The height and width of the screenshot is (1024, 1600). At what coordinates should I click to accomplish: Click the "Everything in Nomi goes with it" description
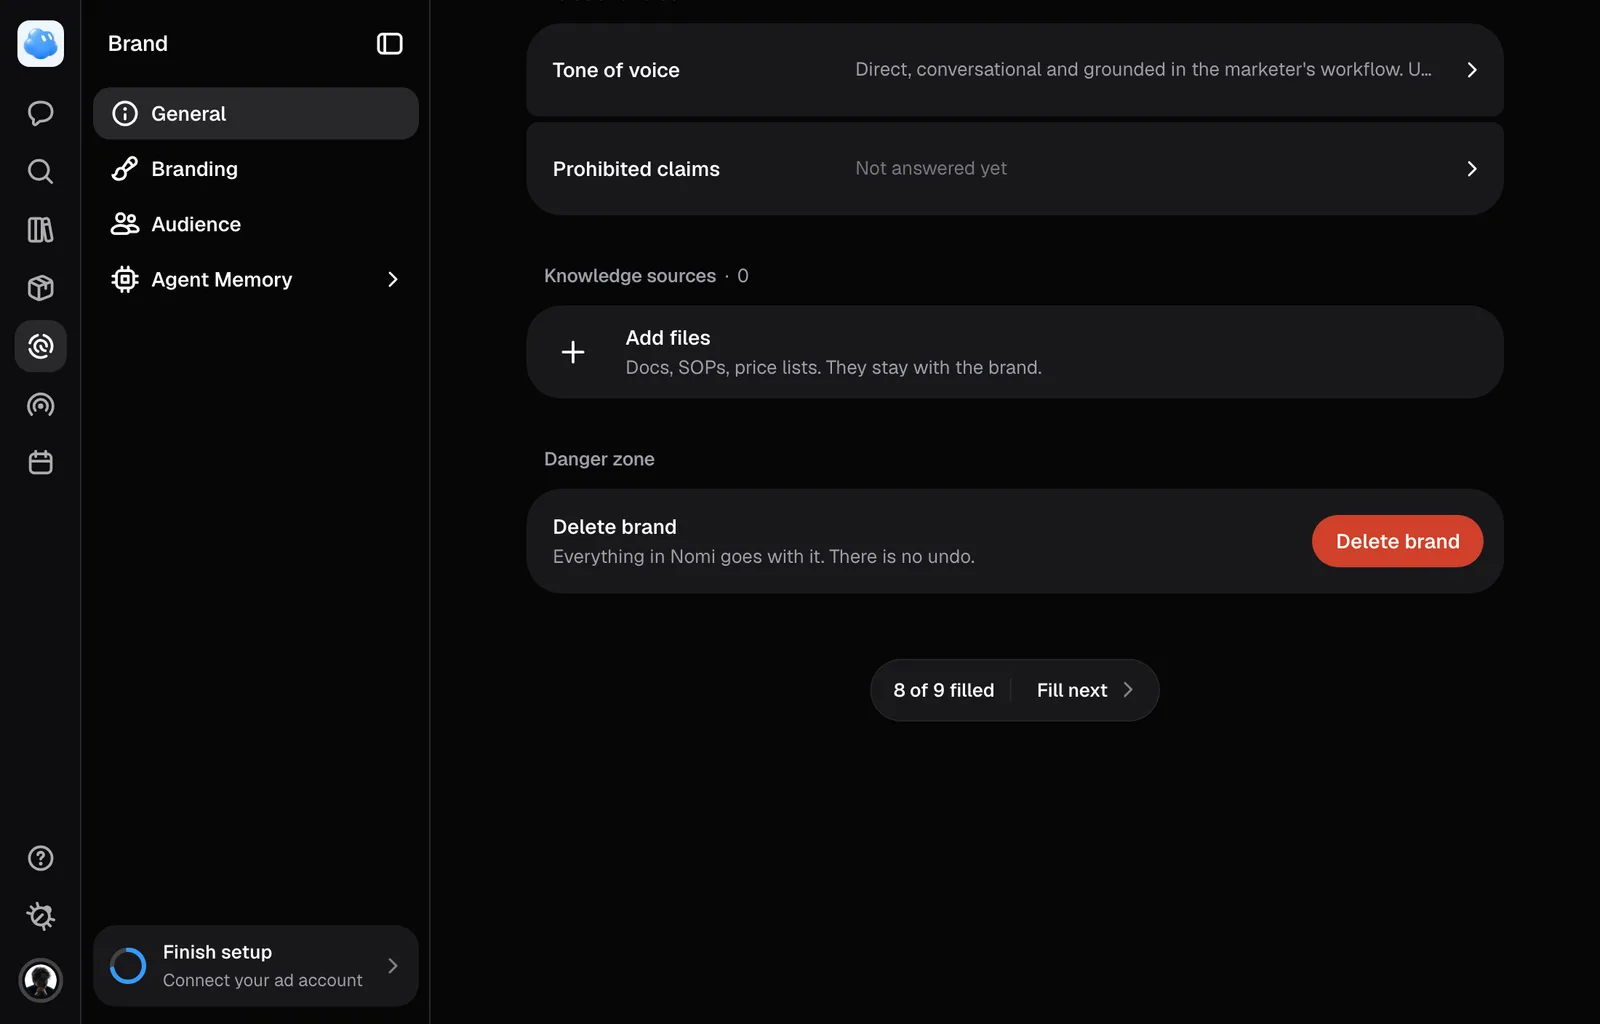[x=764, y=557]
